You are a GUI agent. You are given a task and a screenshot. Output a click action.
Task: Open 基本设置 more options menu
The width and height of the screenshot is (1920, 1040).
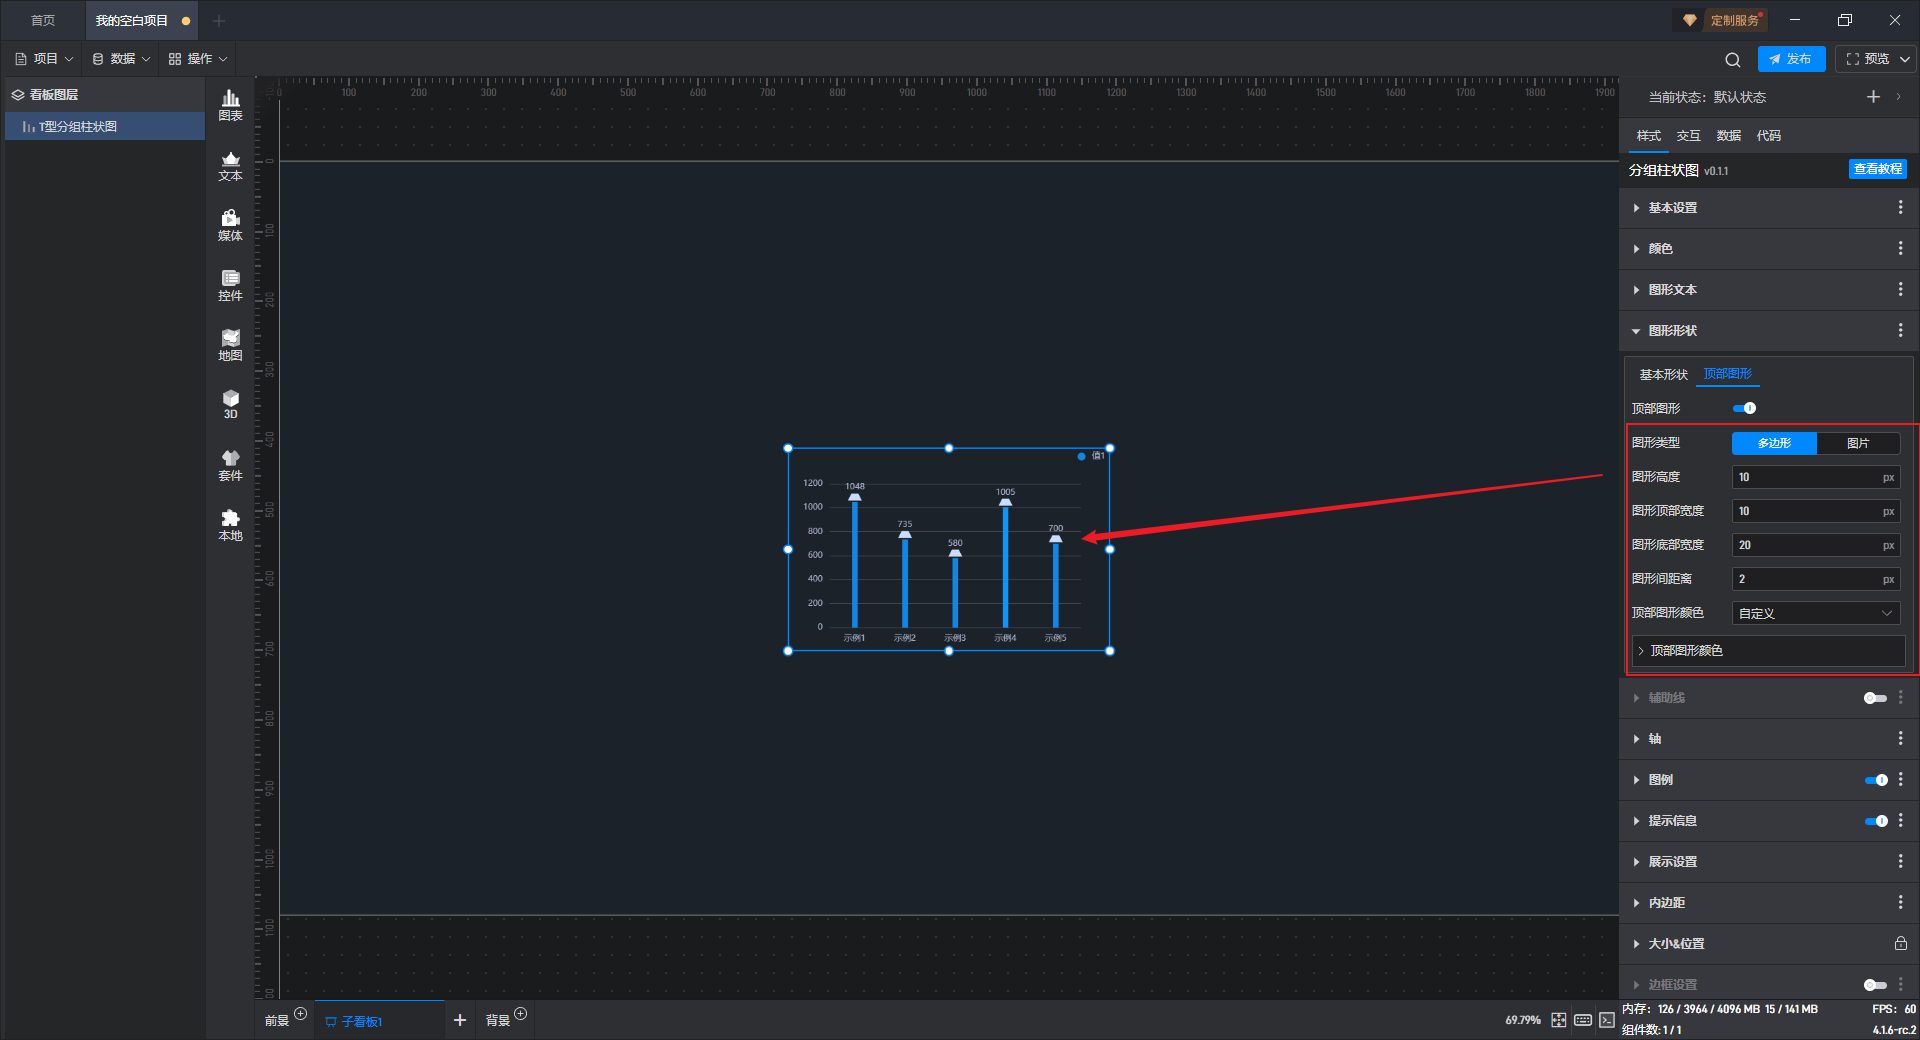click(x=1900, y=207)
